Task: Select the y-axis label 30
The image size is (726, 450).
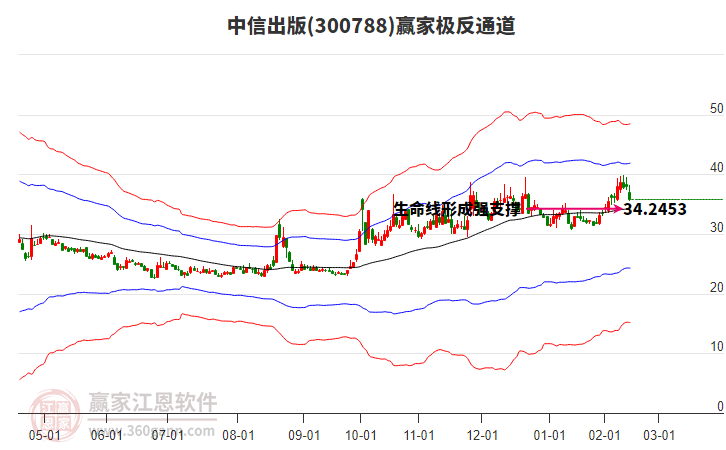Action: 716,228
